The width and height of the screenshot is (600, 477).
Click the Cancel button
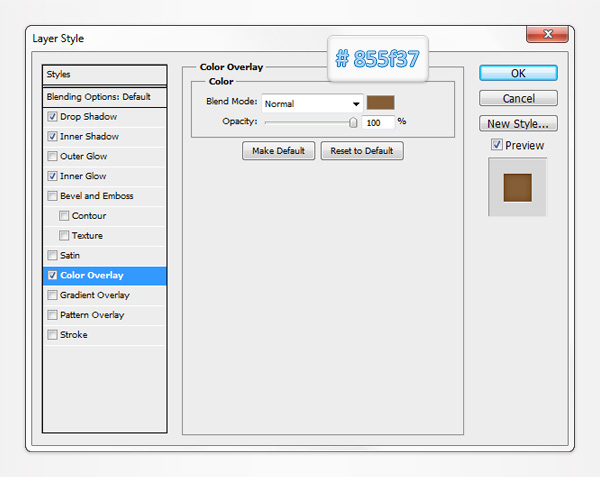coord(518,98)
